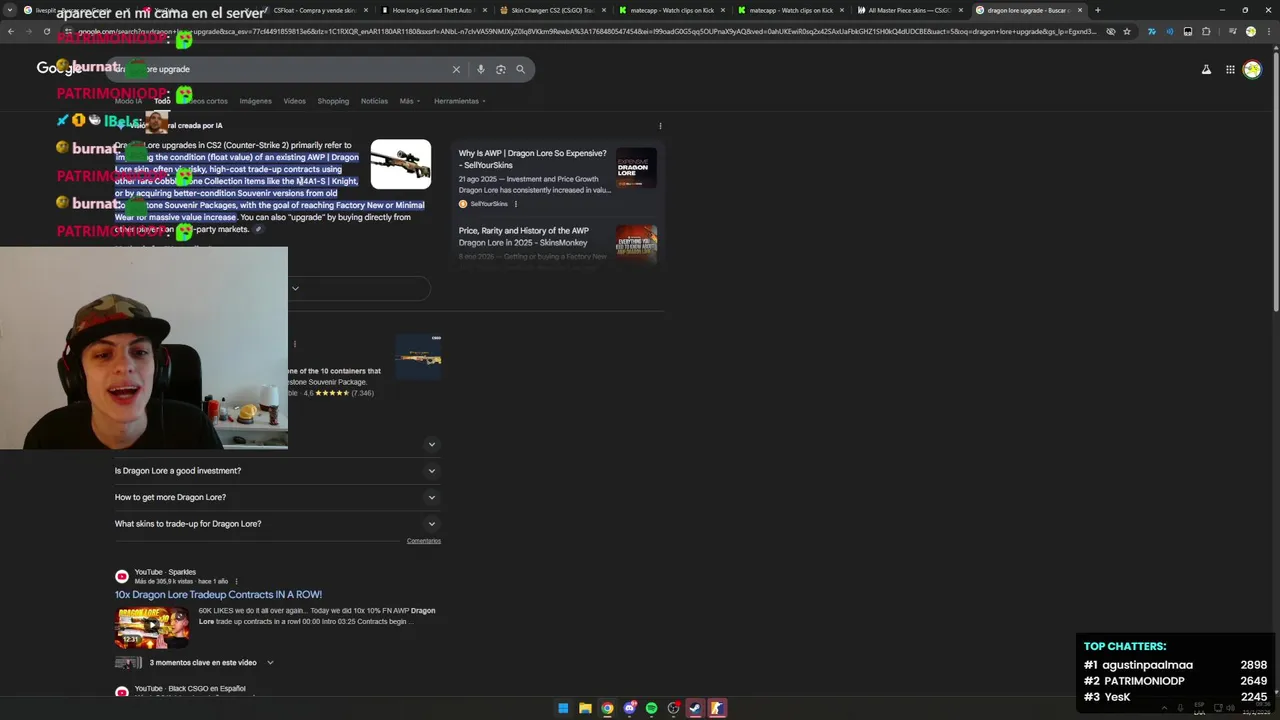The image size is (1280, 720).
Task: Switch to the Shopping results tab
Action: [x=333, y=101]
